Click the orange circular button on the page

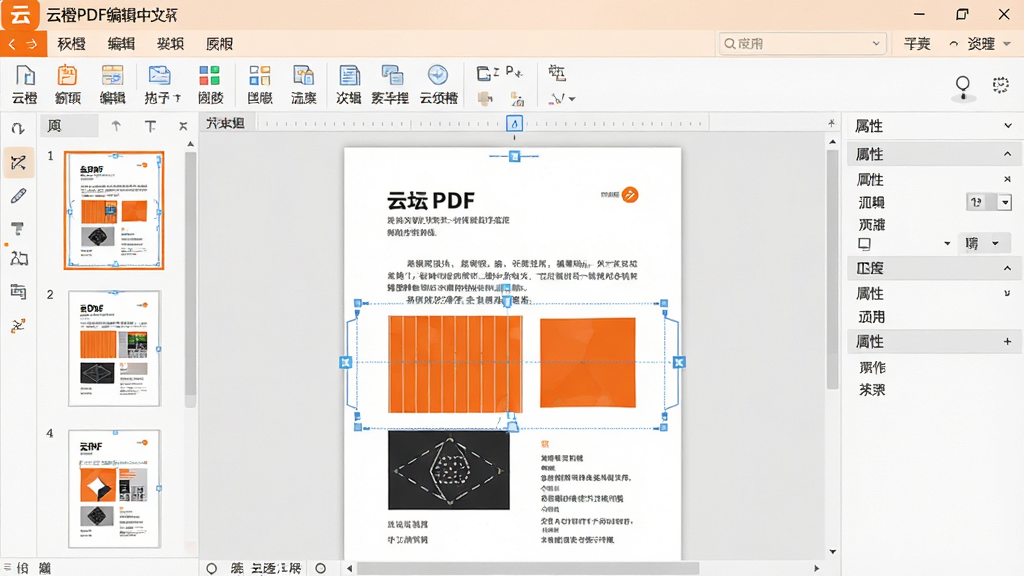pyautogui.click(x=630, y=195)
